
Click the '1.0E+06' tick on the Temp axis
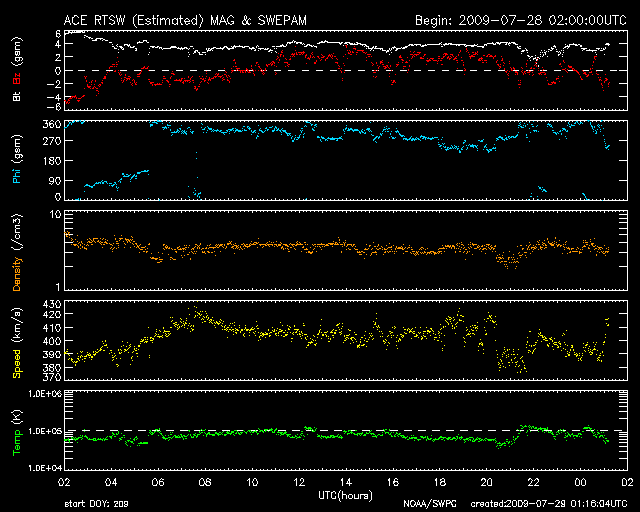click(45, 394)
